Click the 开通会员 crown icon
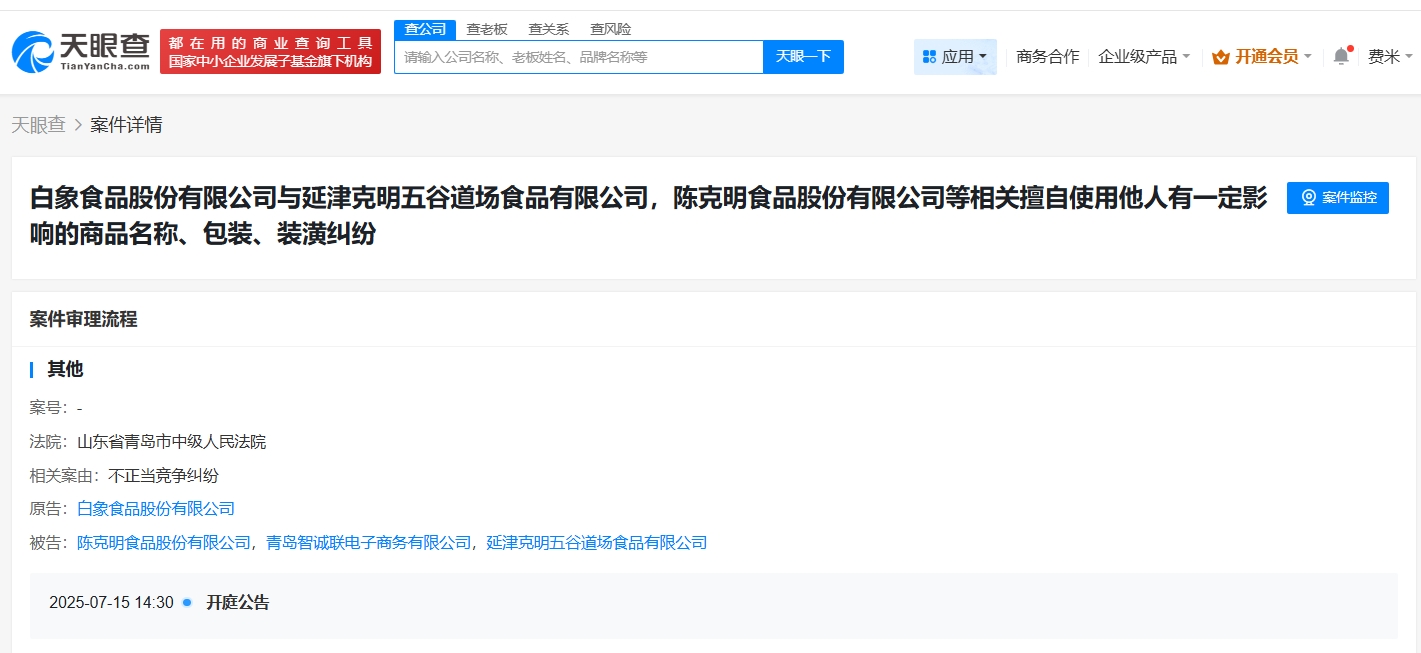Viewport: 1421px width, 653px height. [1220, 57]
